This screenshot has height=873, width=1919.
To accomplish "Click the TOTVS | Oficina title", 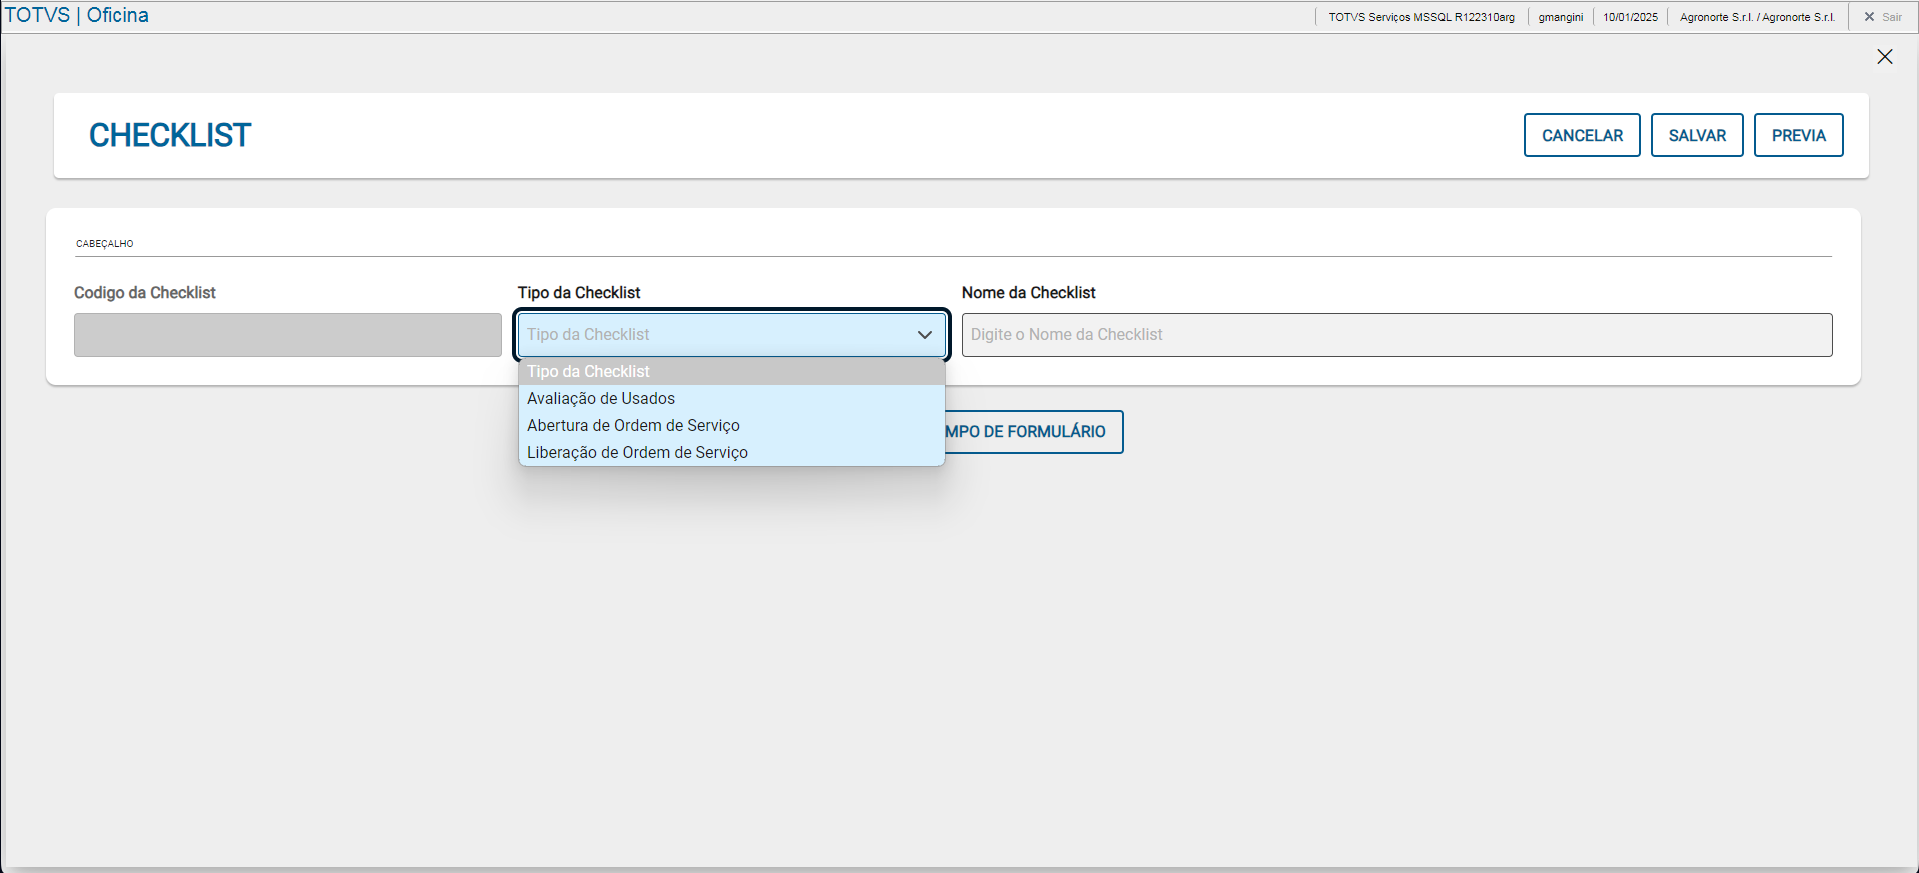I will (x=77, y=16).
